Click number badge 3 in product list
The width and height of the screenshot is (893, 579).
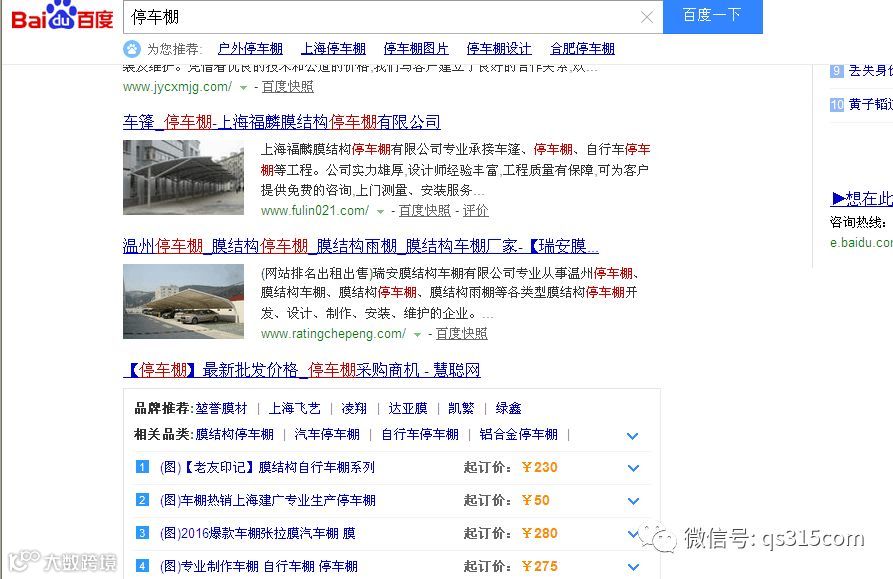coord(142,533)
